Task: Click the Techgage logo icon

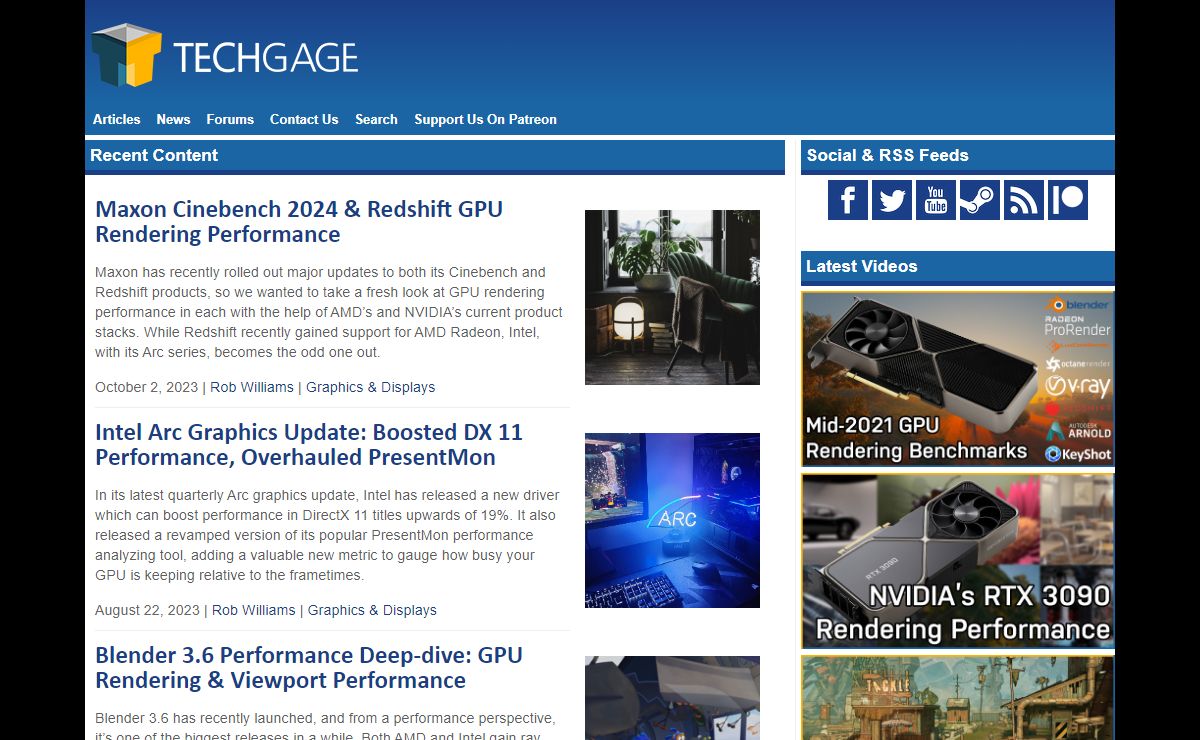Action: [127, 55]
